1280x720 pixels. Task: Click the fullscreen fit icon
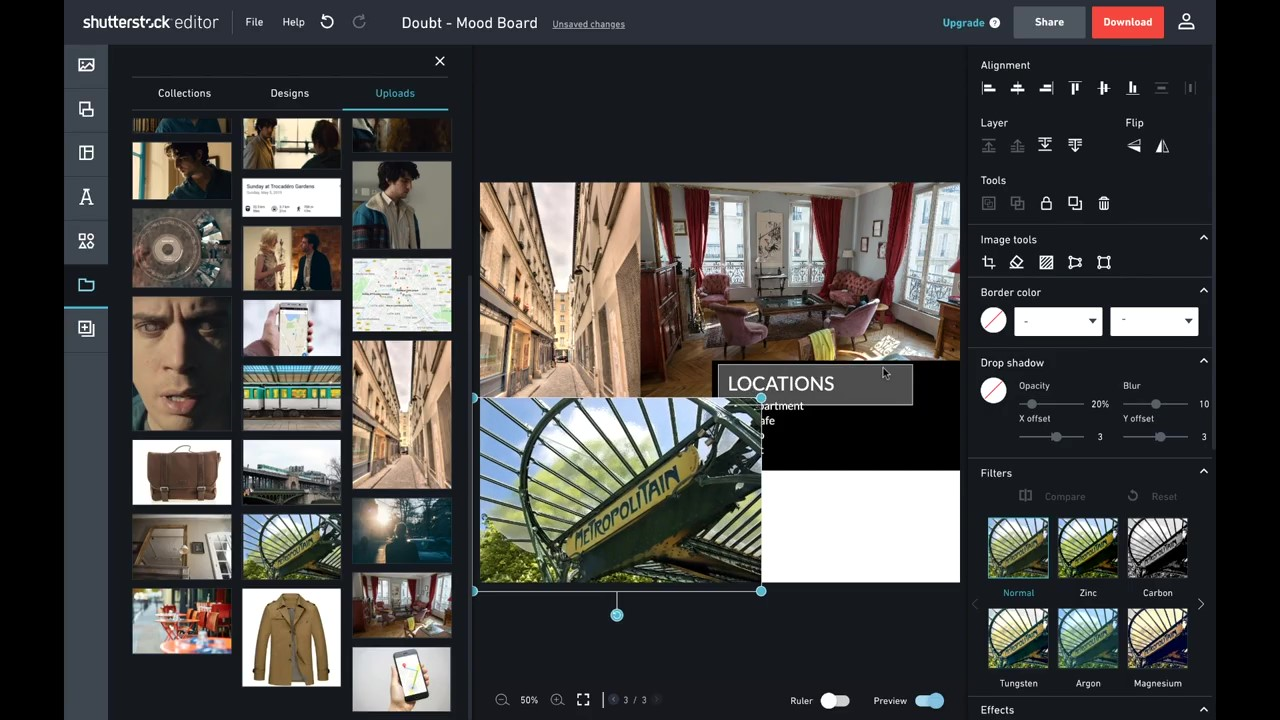[x=583, y=700]
